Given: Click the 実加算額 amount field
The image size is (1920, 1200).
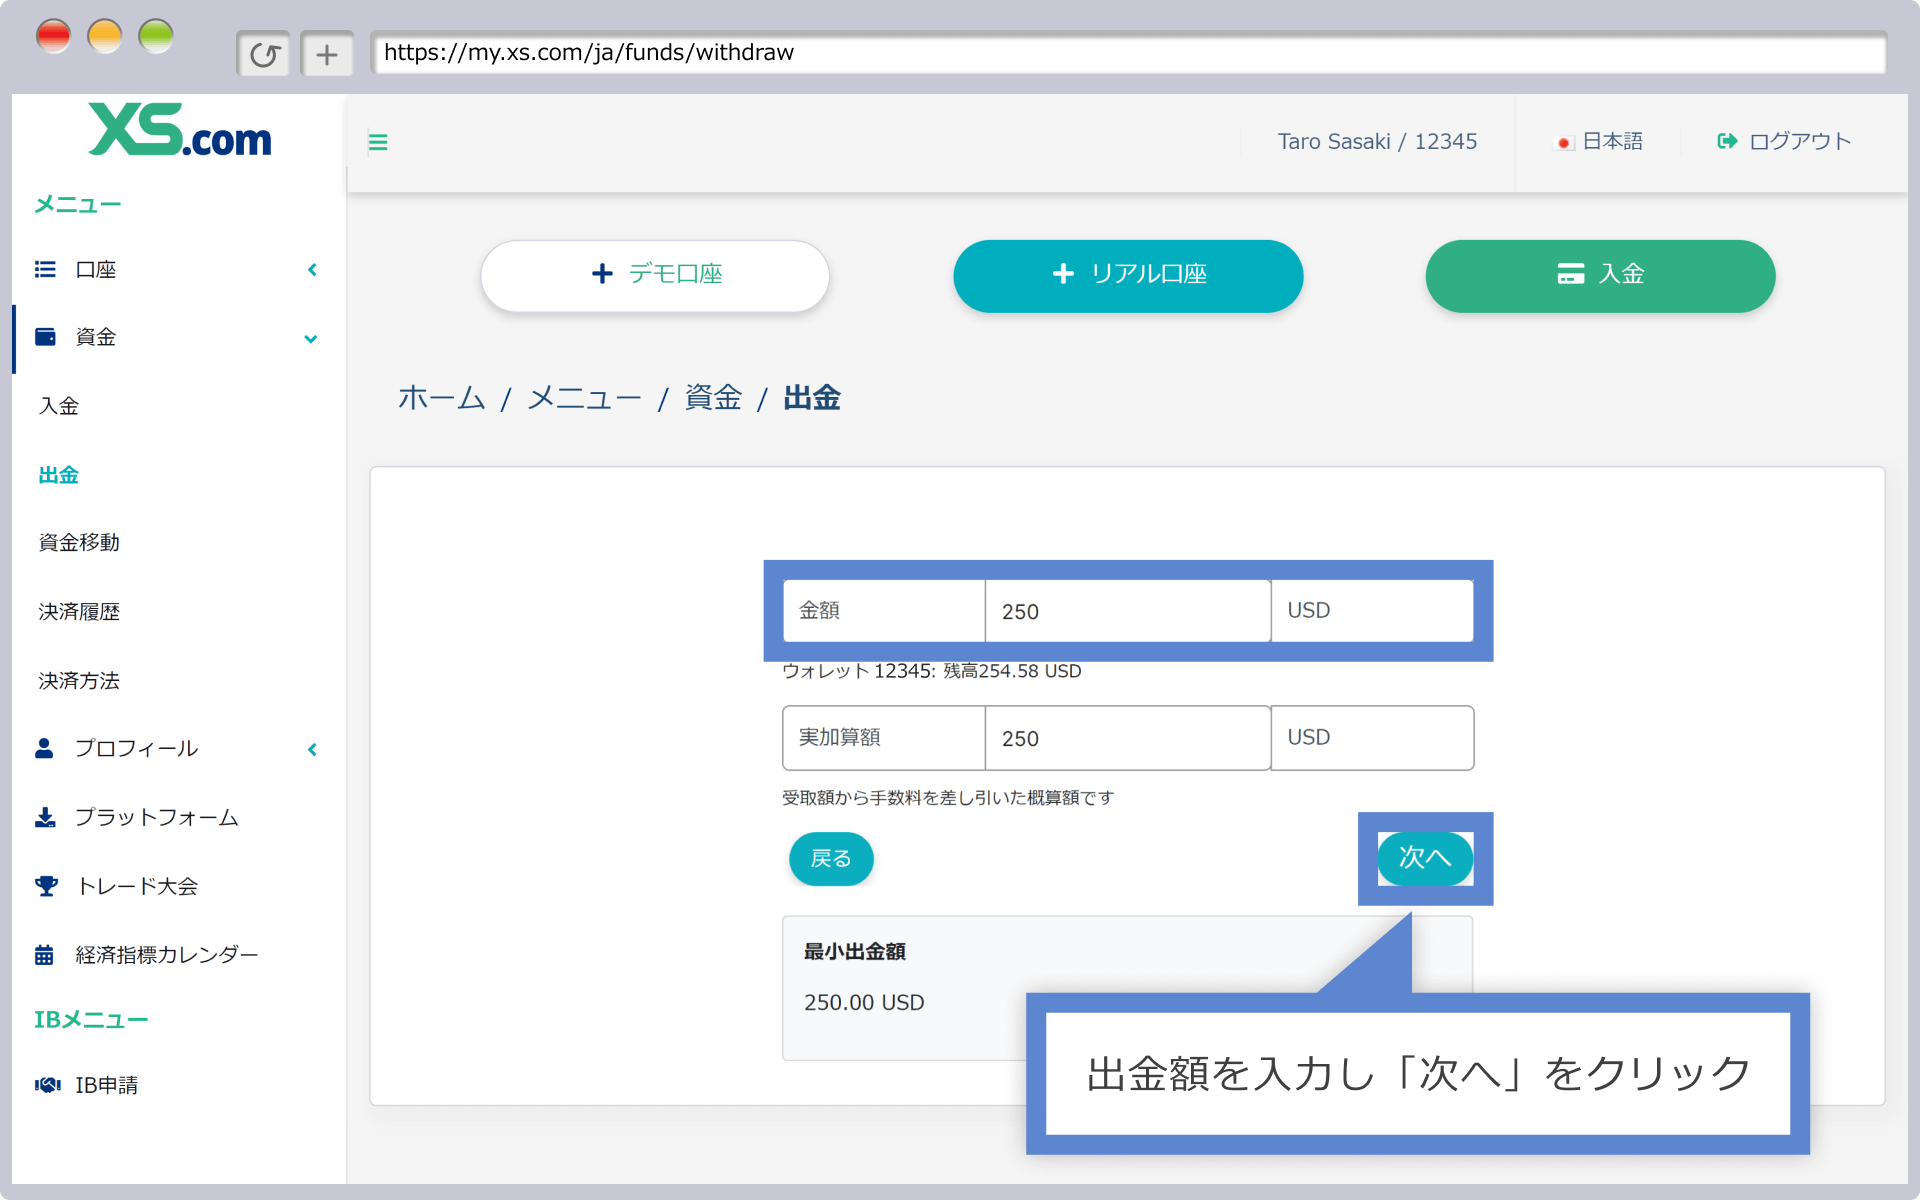Looking at the screenshot, I should click(1128, 738).
